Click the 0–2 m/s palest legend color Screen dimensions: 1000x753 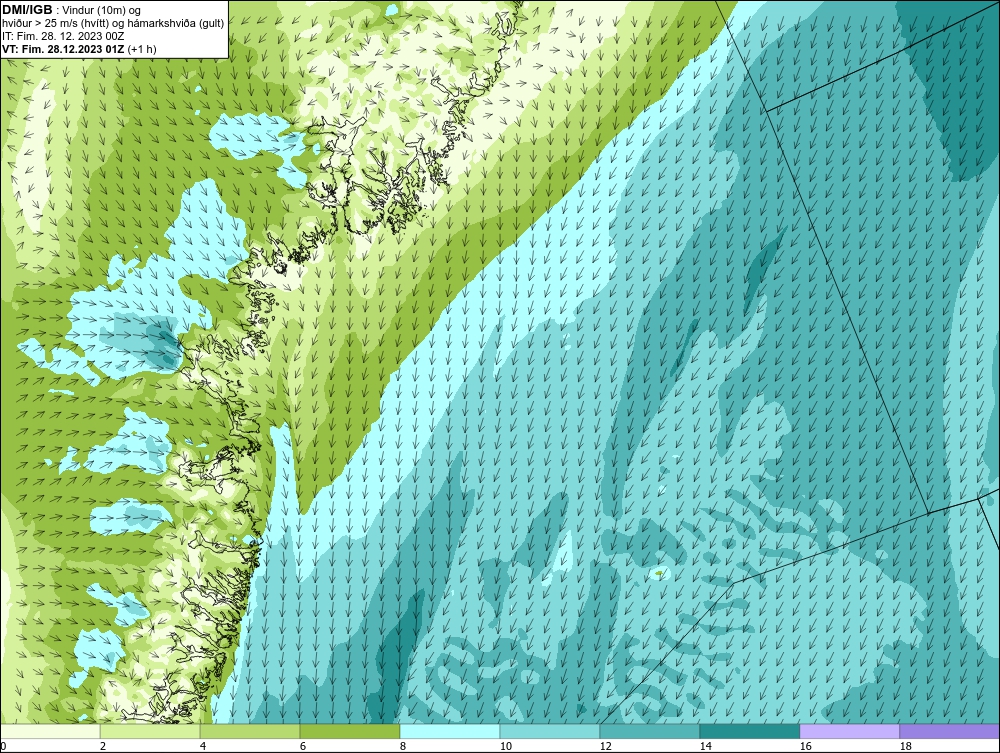click(50, 731)
